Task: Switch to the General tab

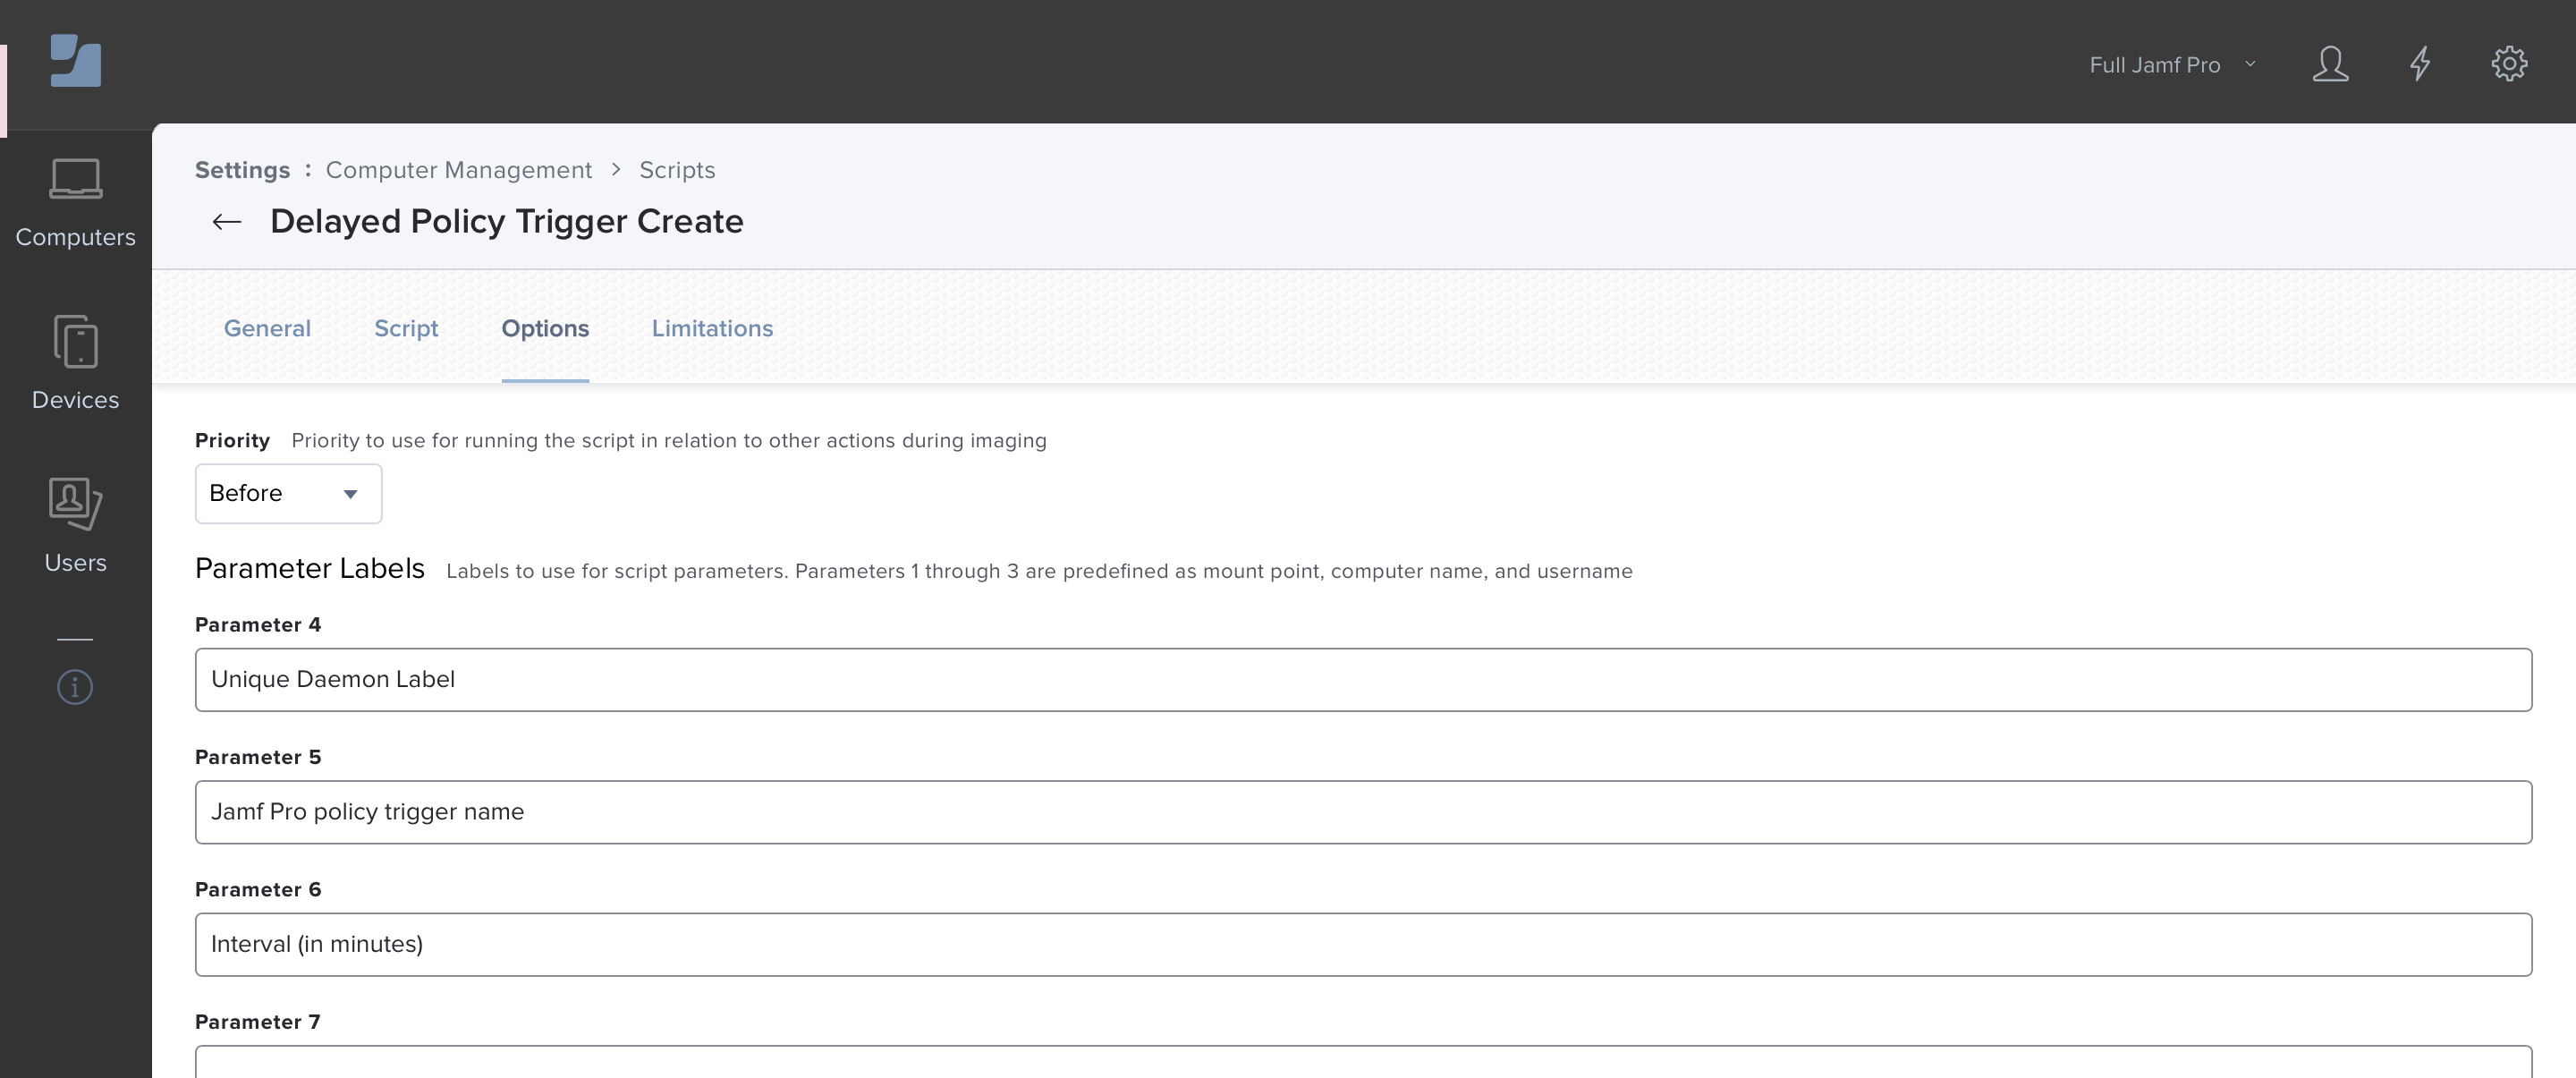Action: [x=267, y=326]
